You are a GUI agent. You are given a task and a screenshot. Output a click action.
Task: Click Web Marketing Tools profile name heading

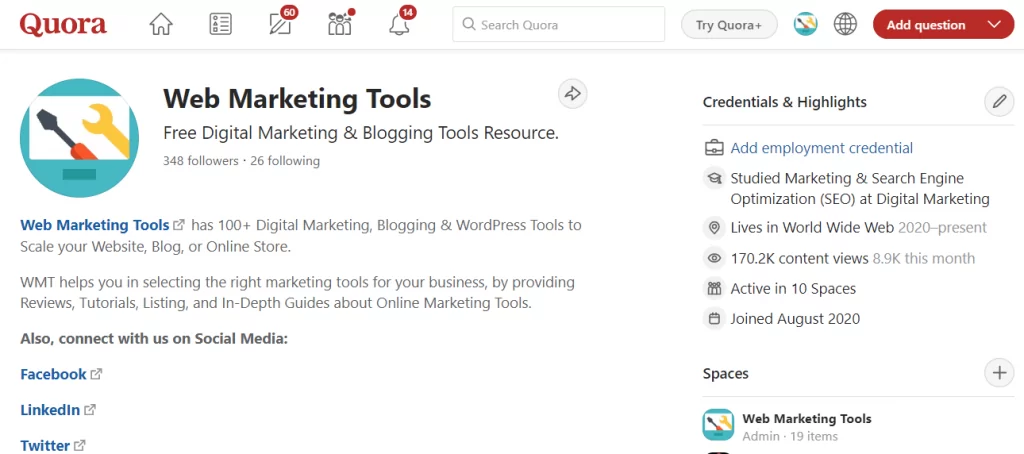[297, 99]
